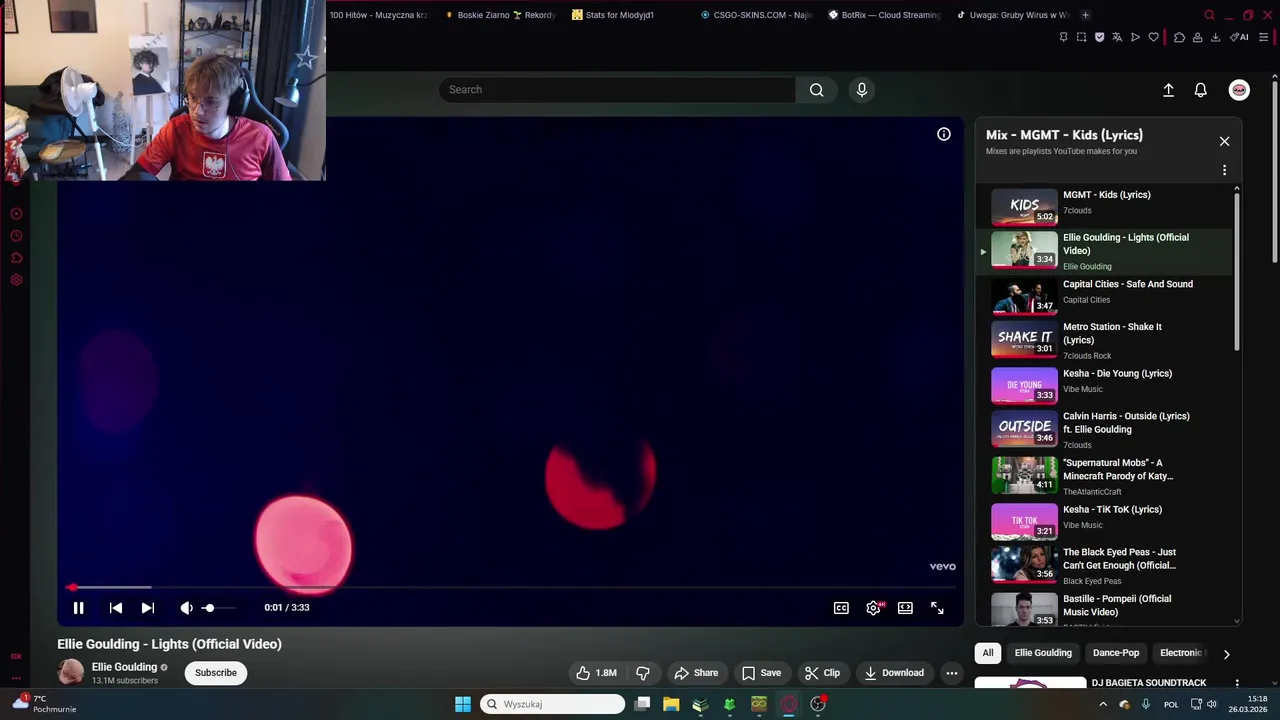Open more actions menu beside Download
This screenshot has width=1280, height=720.
pyautogui.click(x=952, y=673)
